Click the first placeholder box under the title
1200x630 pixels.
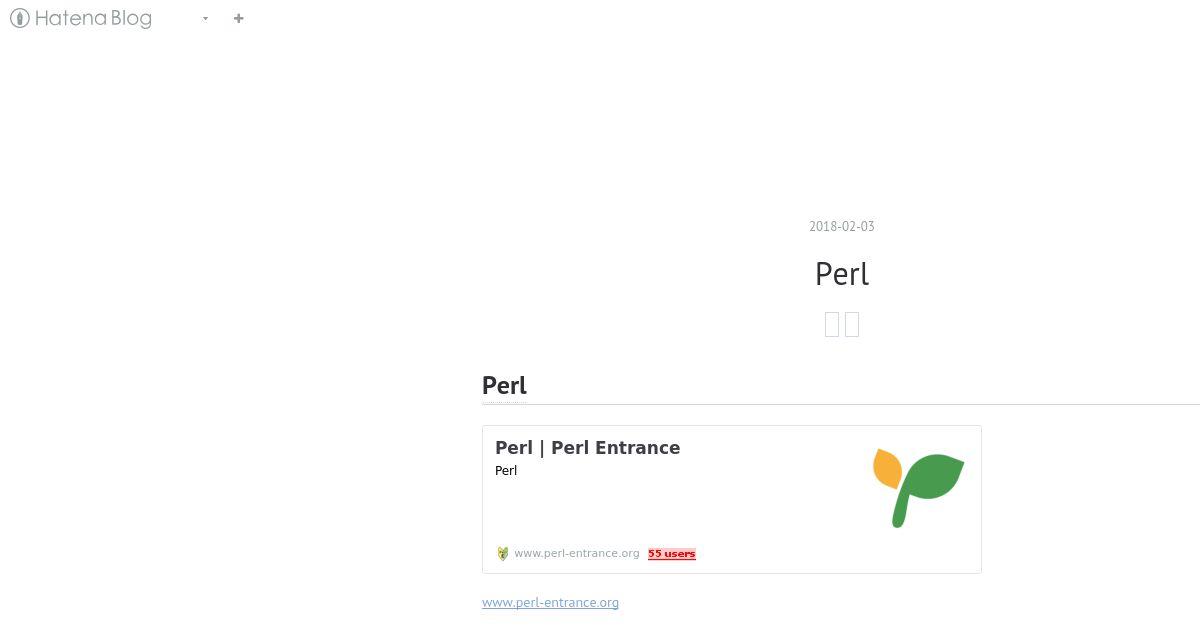pyautogui.click(x=832, y=324)
